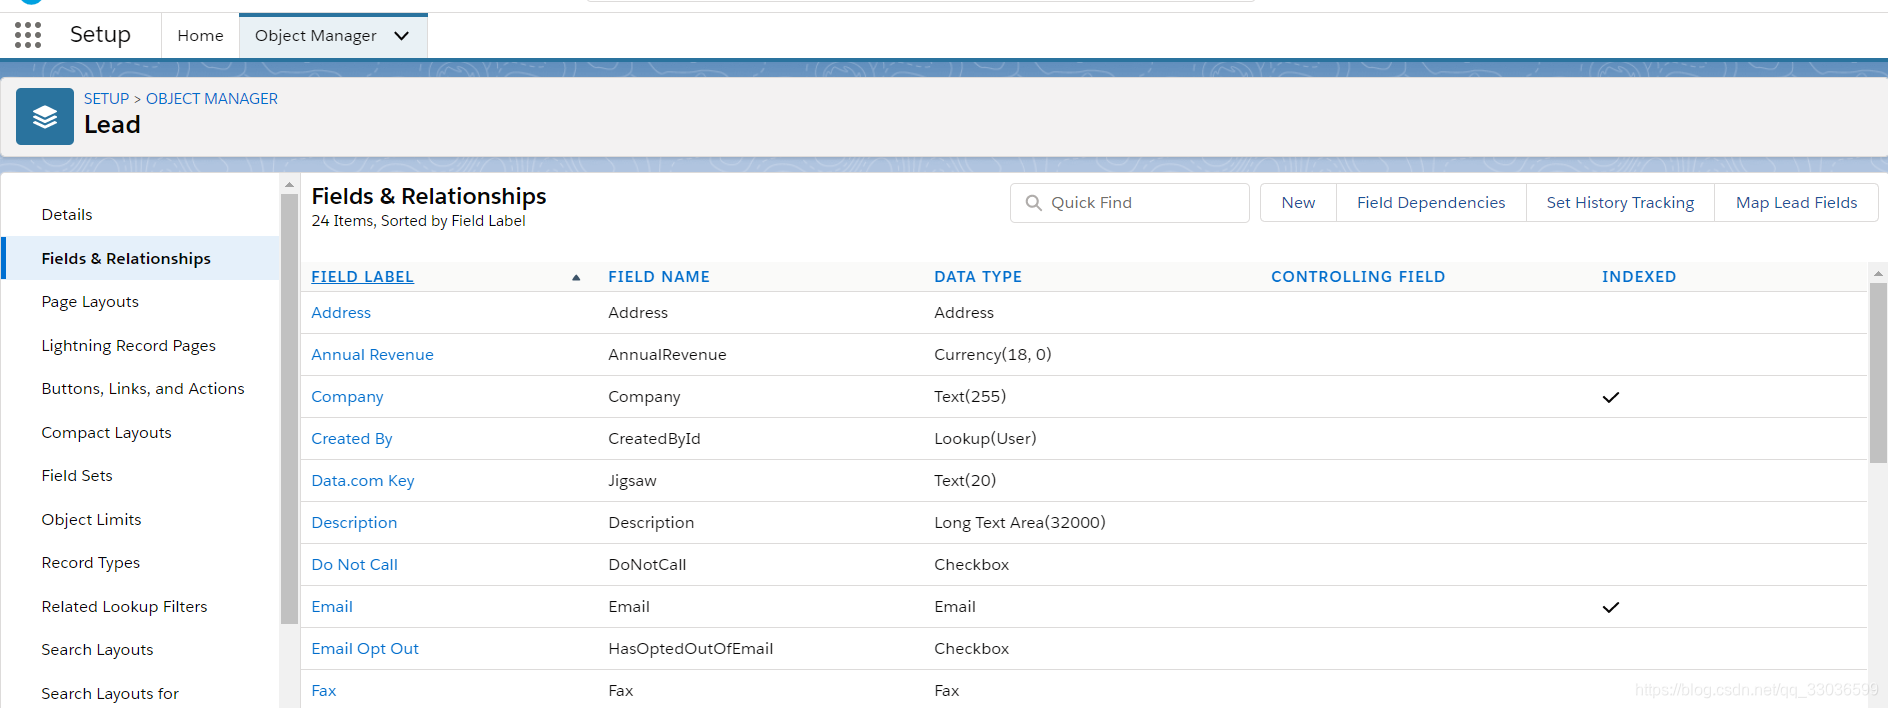Open Object Limits sidebar item
Image resolution: width=1888 pixels, height=708 pixels.
[x=91, y=520]
